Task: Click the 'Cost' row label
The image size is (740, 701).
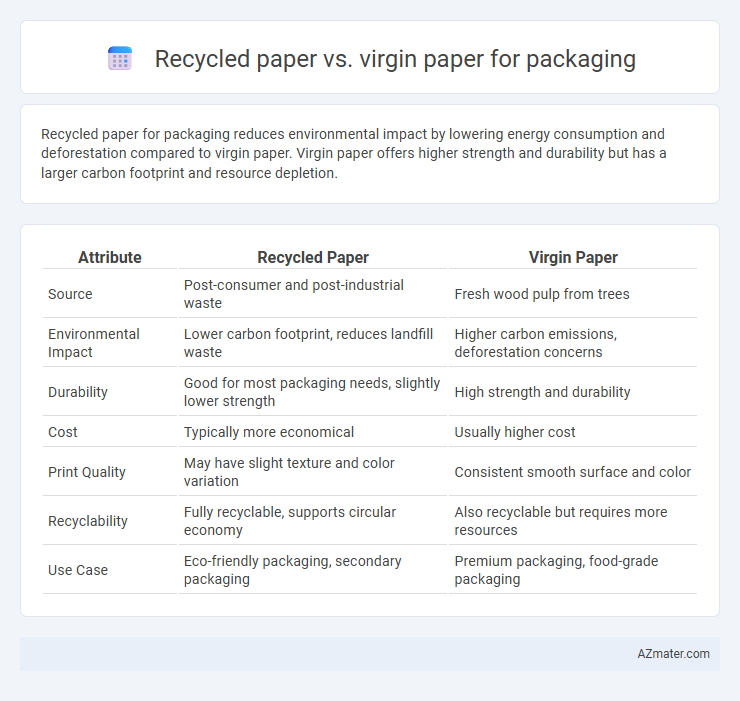Action: (x=63, y=432)
